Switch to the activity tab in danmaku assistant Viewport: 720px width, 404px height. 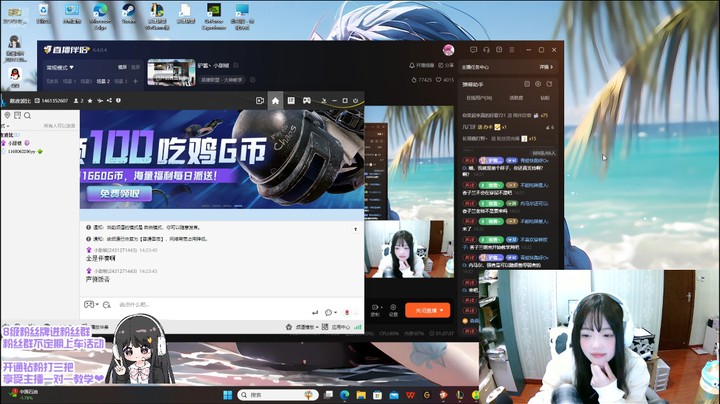tap(516, 98)
